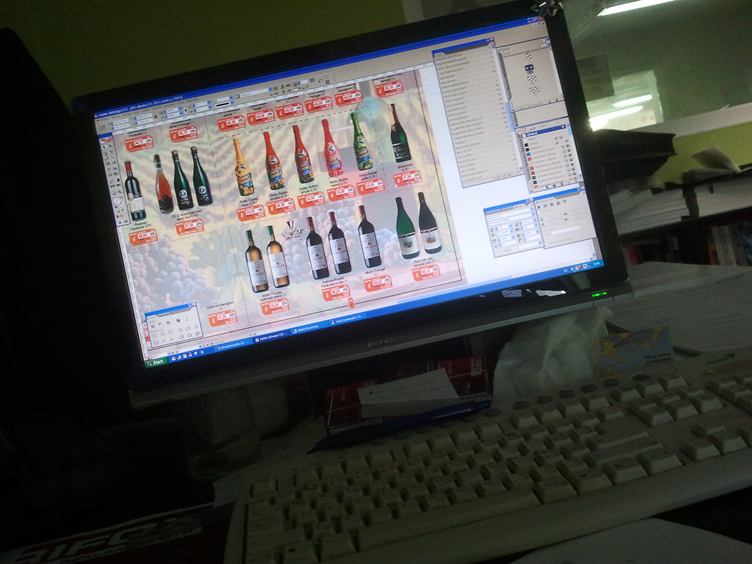The width and height of the screenshot is (752, 564).
Task: Select the yellow-orange bottle image on the layout
Action: tap(242, 167)
